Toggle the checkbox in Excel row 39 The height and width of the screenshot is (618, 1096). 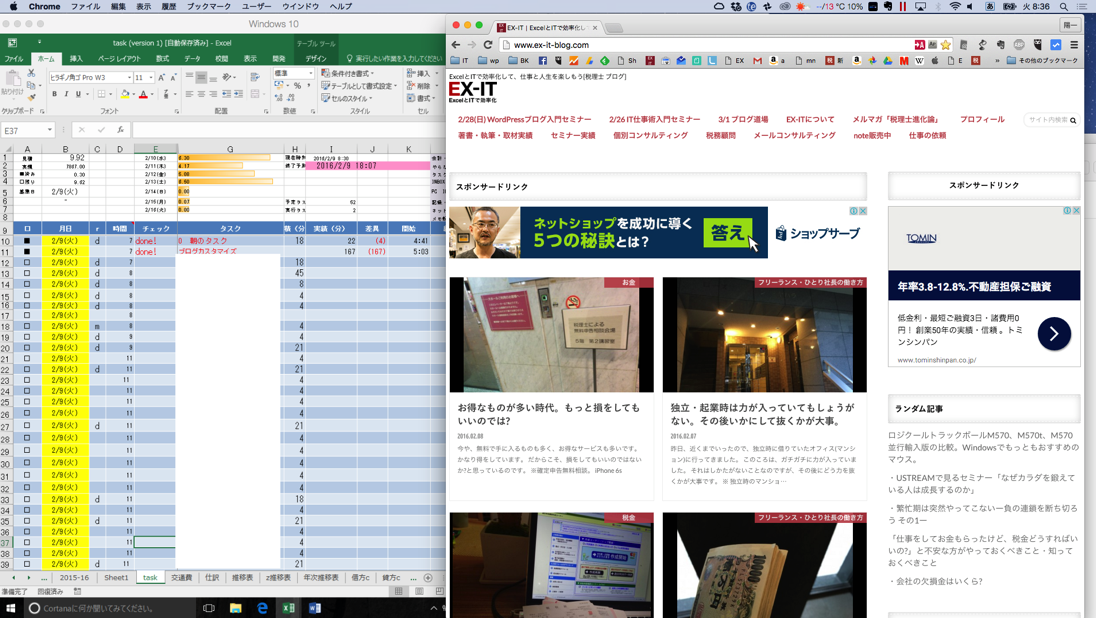tap(27, 563)
